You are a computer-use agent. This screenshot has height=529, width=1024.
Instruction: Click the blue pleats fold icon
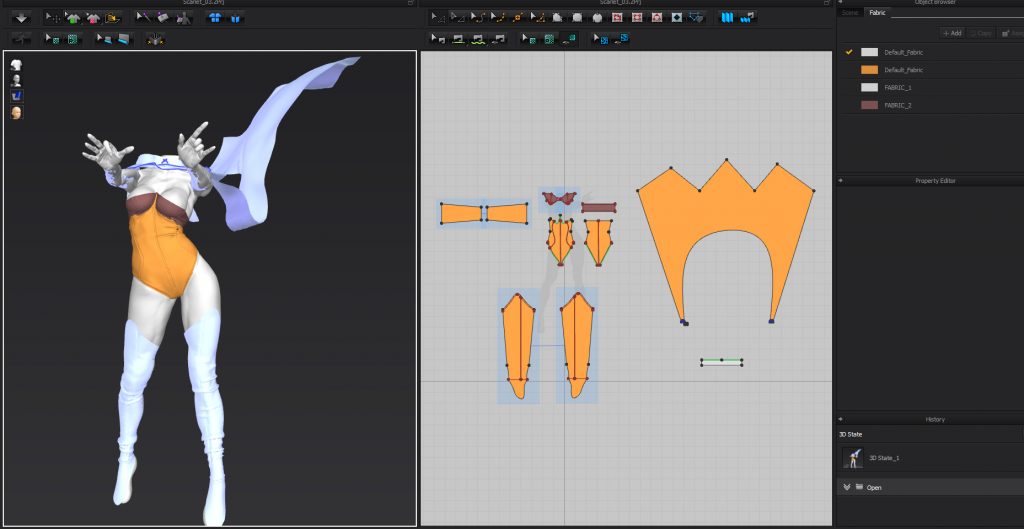(727, 18)
